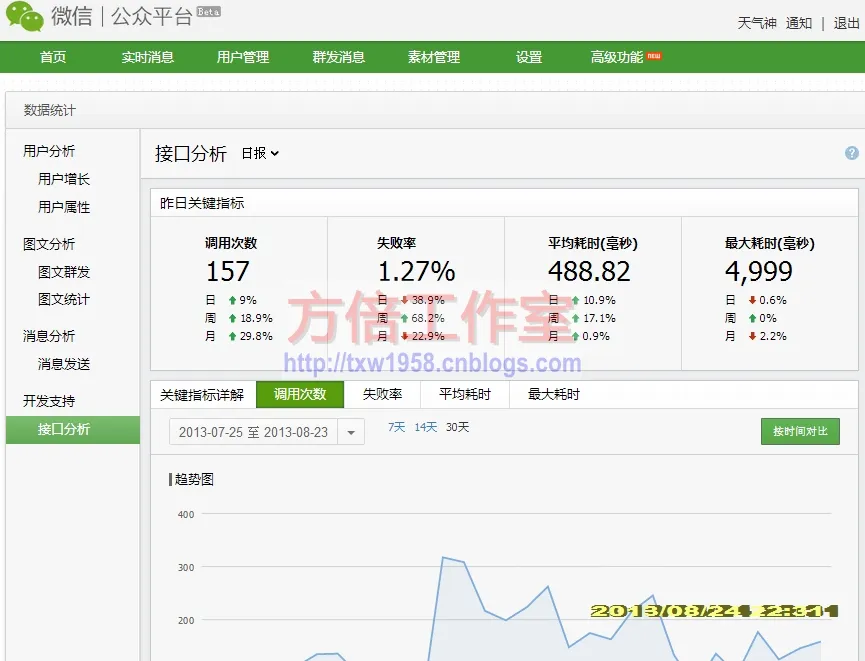Click the 'new' badge beside 高级功能
865x661 pixels.
tap(654, 56)
